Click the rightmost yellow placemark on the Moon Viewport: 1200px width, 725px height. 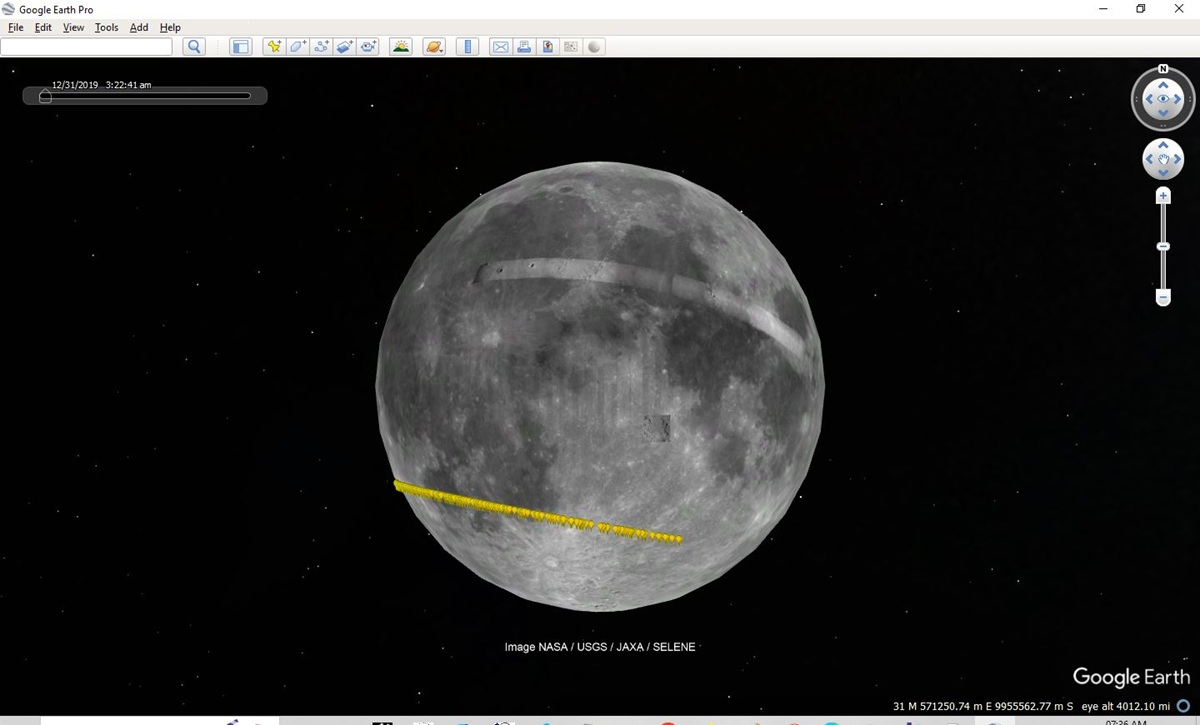pyautogui.click(x=679, y=539)
